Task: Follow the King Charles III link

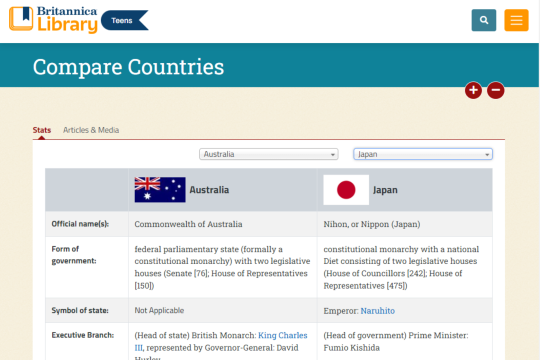Action: point(282,335)
